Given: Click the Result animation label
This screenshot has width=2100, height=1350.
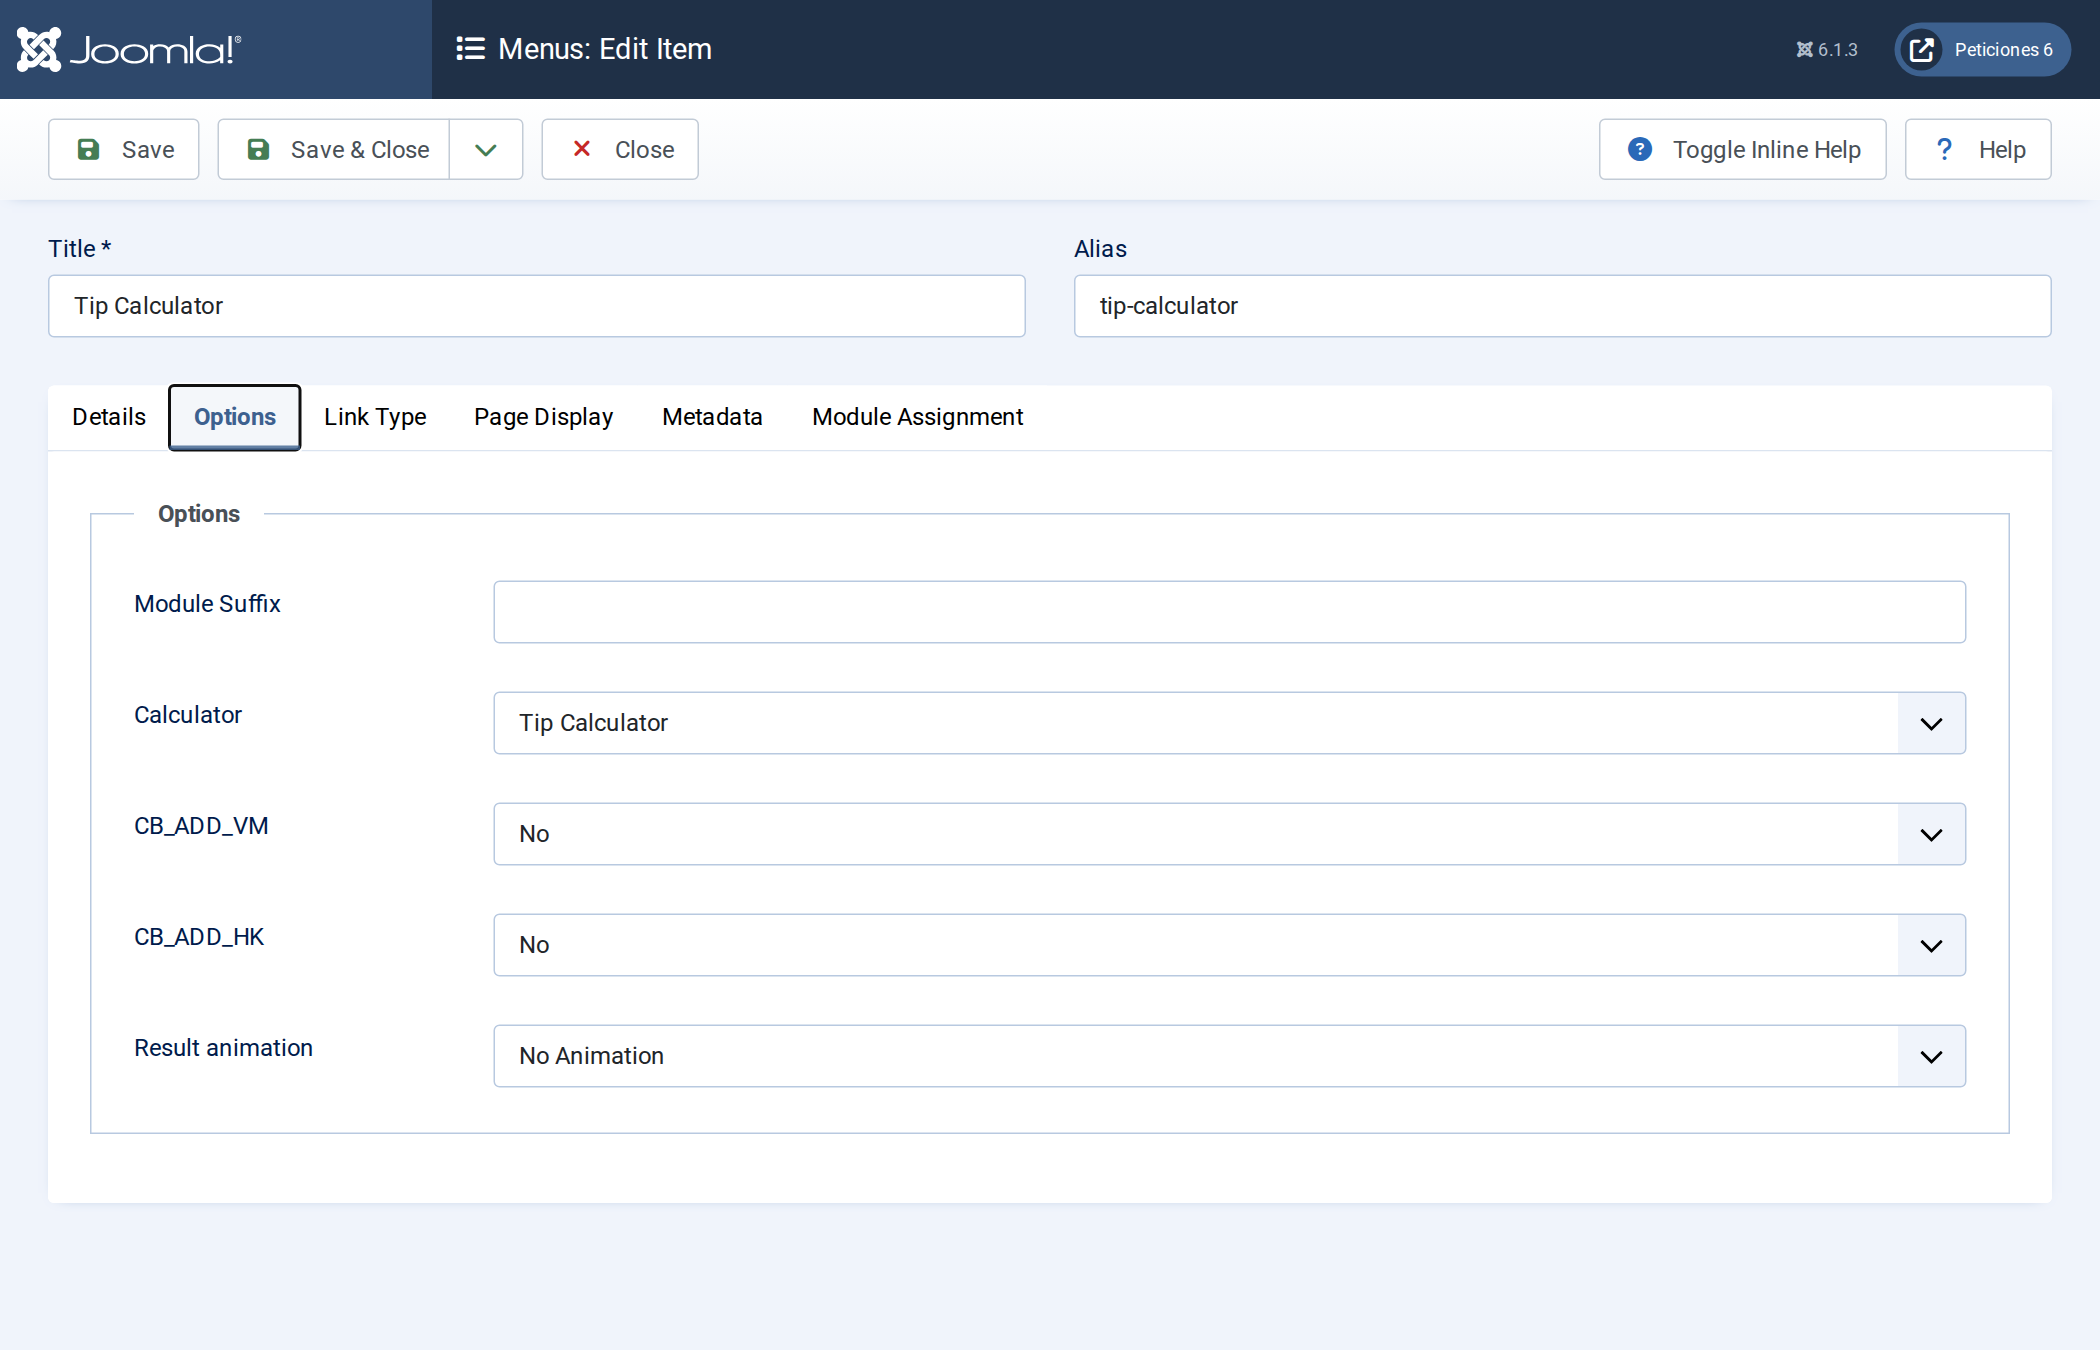Looking at the screenshot, I should pos(223,1048).
